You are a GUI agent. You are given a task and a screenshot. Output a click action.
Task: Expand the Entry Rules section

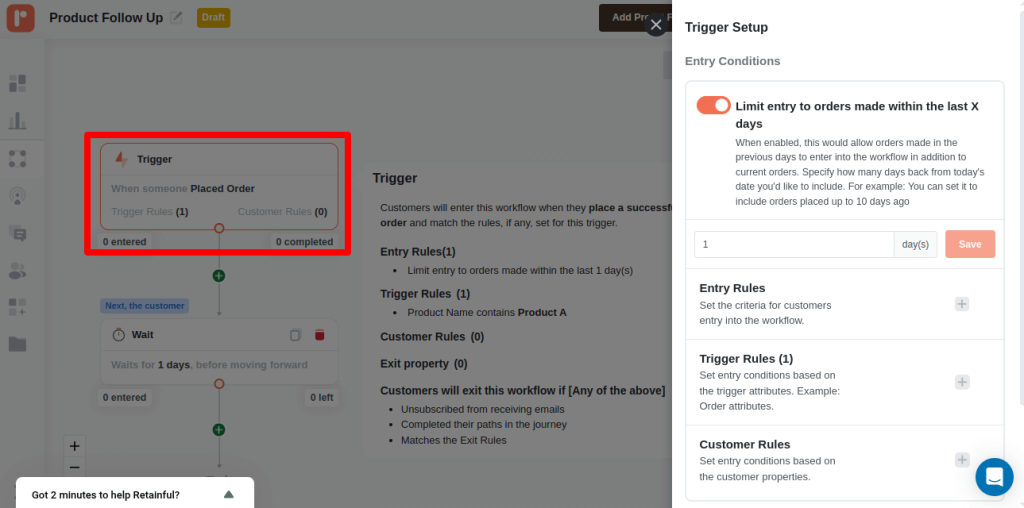pyautogui.click(x=961, y=304)
